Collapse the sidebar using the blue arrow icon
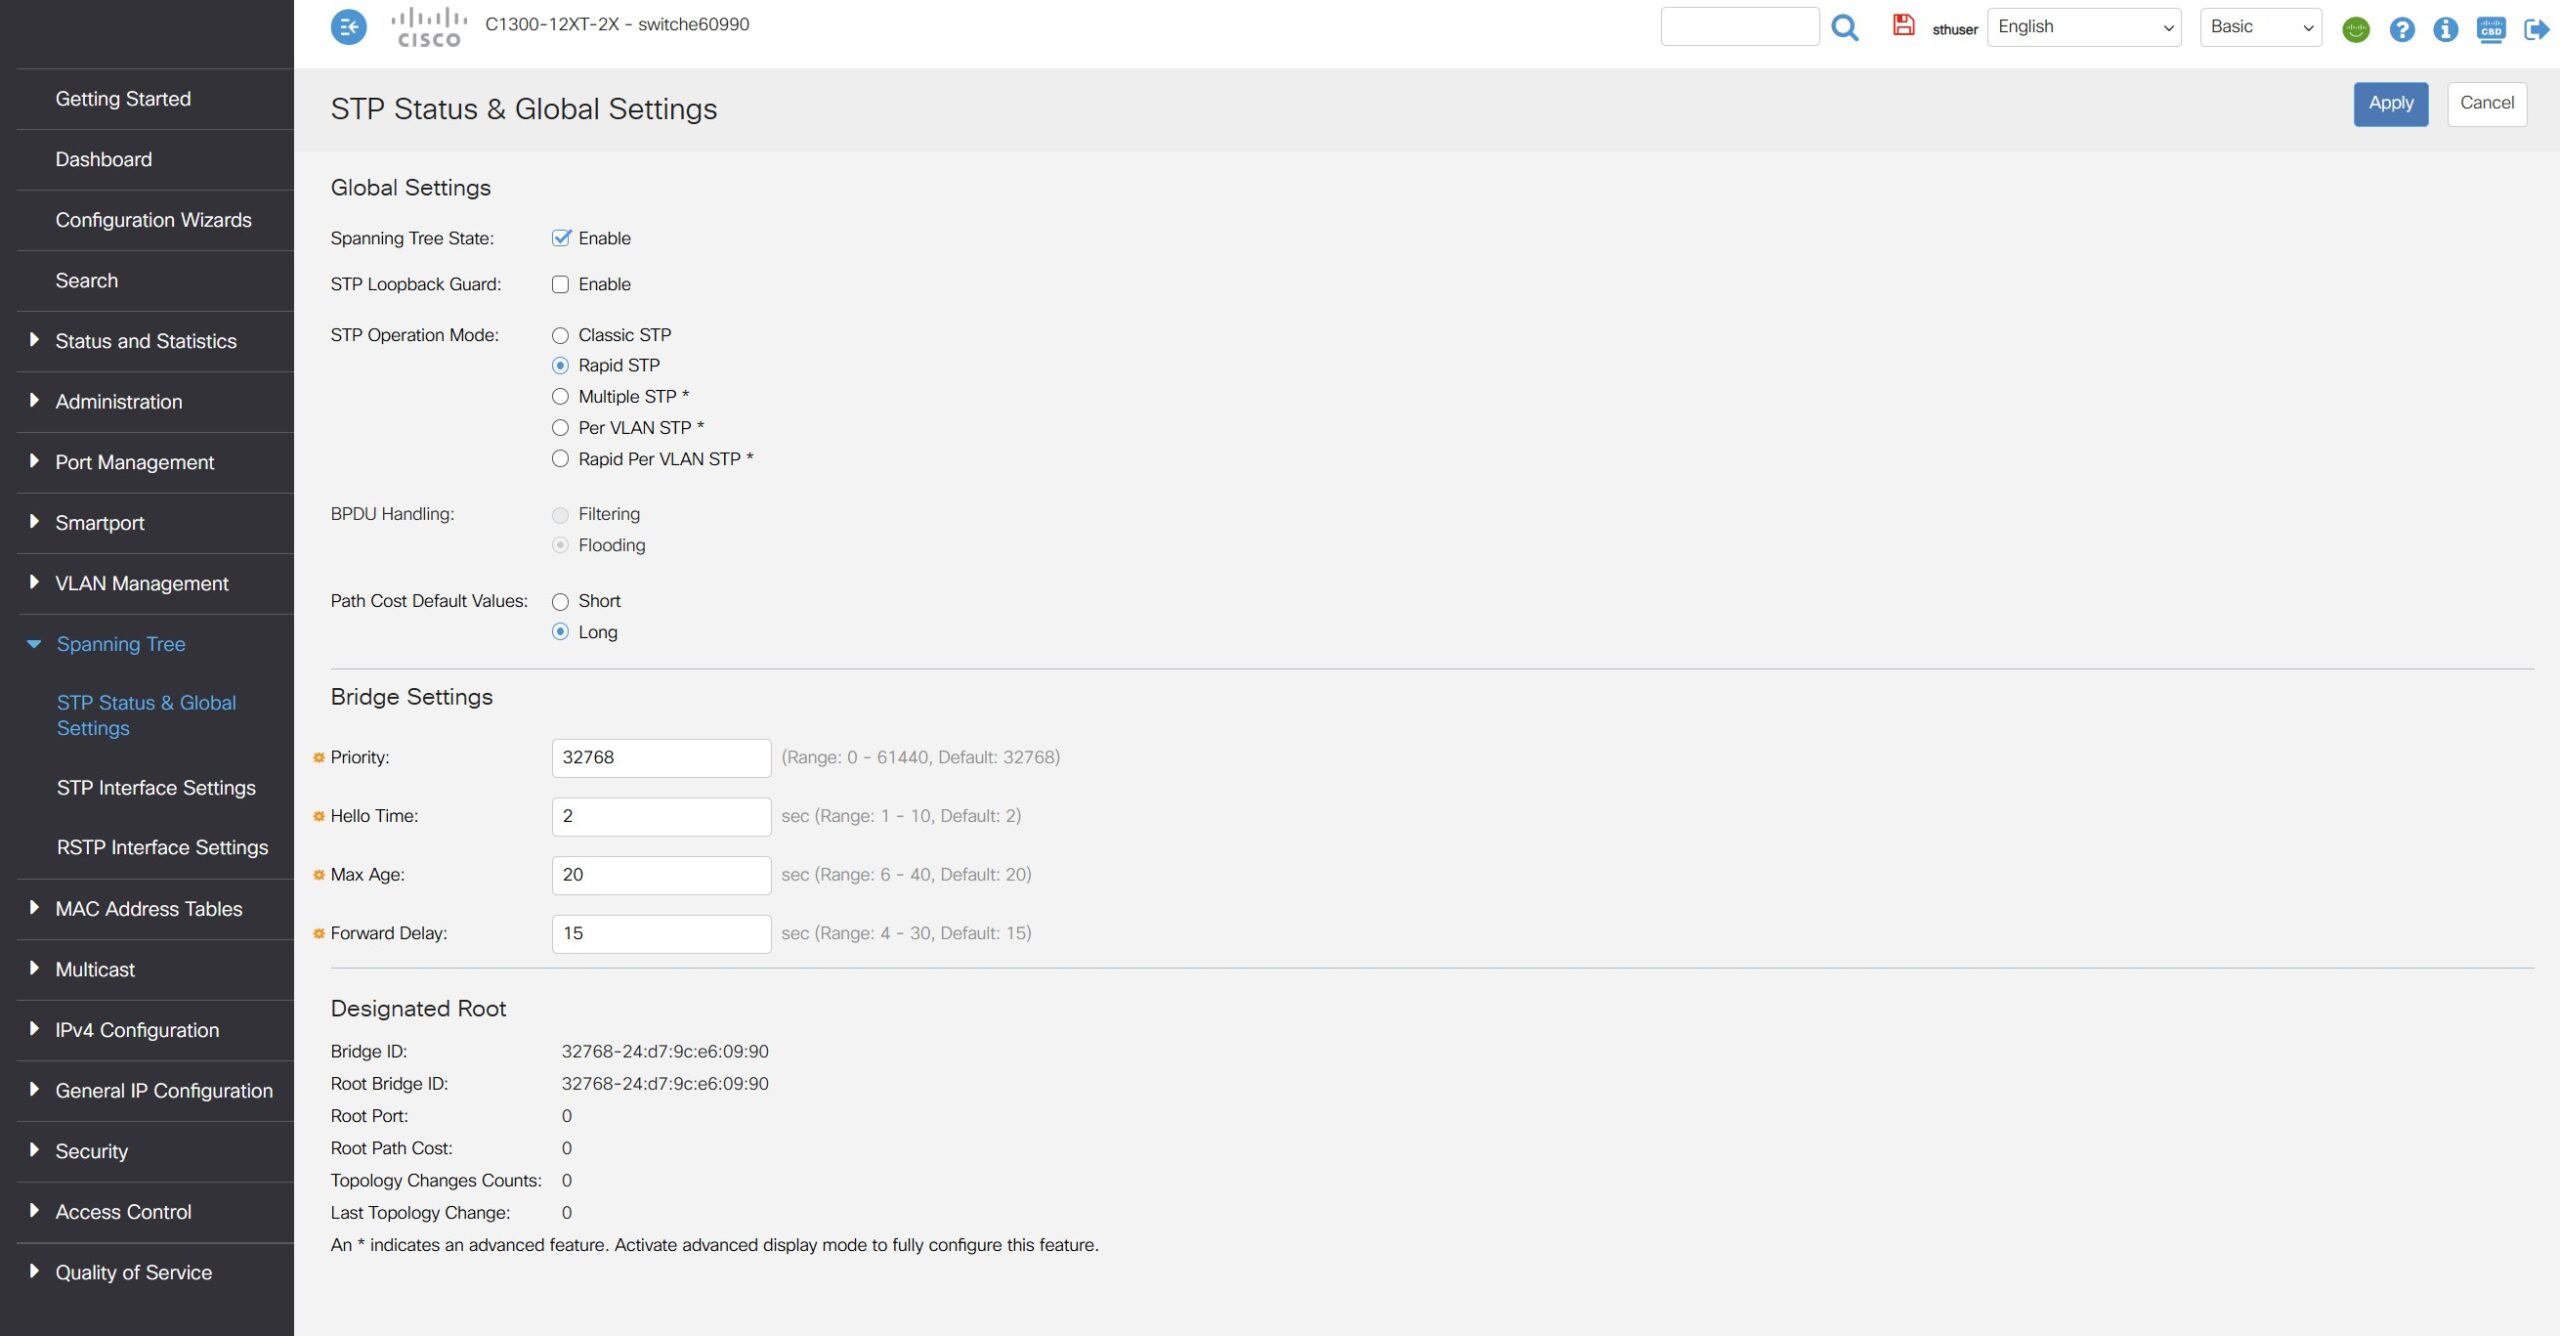The image size is (2560, 1336). 348,27
